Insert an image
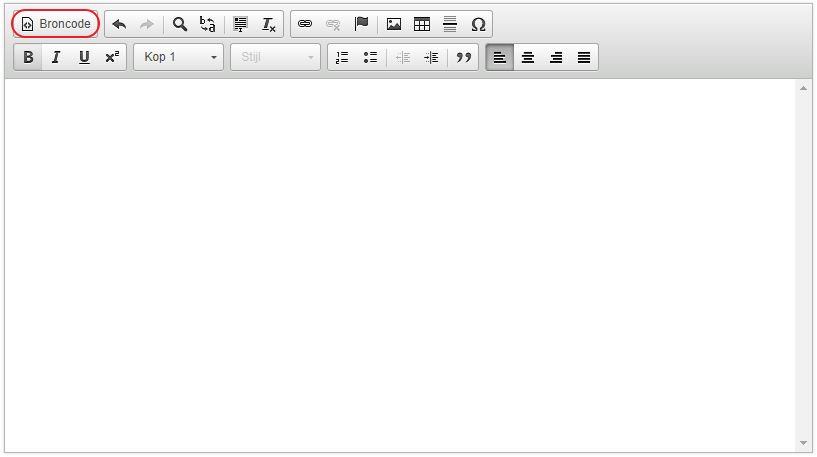 click(394, 24)
